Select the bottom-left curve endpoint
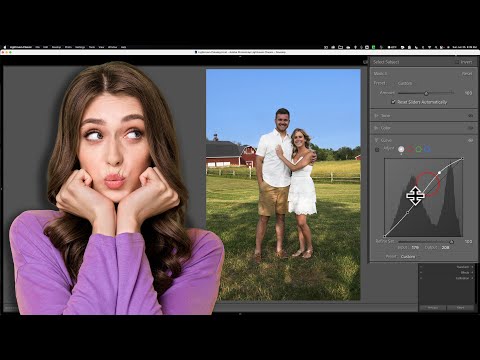Image resolution: width=480 pixels, height=360 pixels. [384, 236]
